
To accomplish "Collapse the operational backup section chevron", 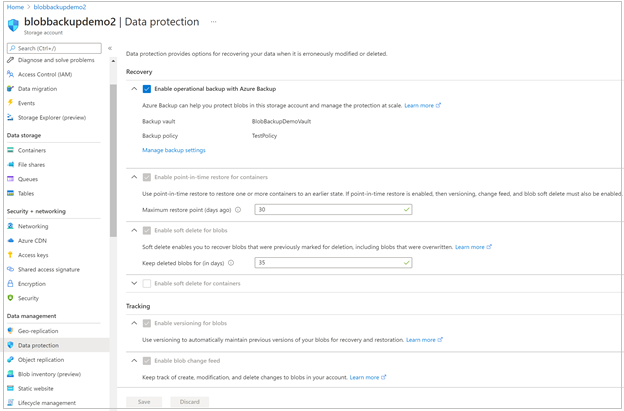I will 134,89.
